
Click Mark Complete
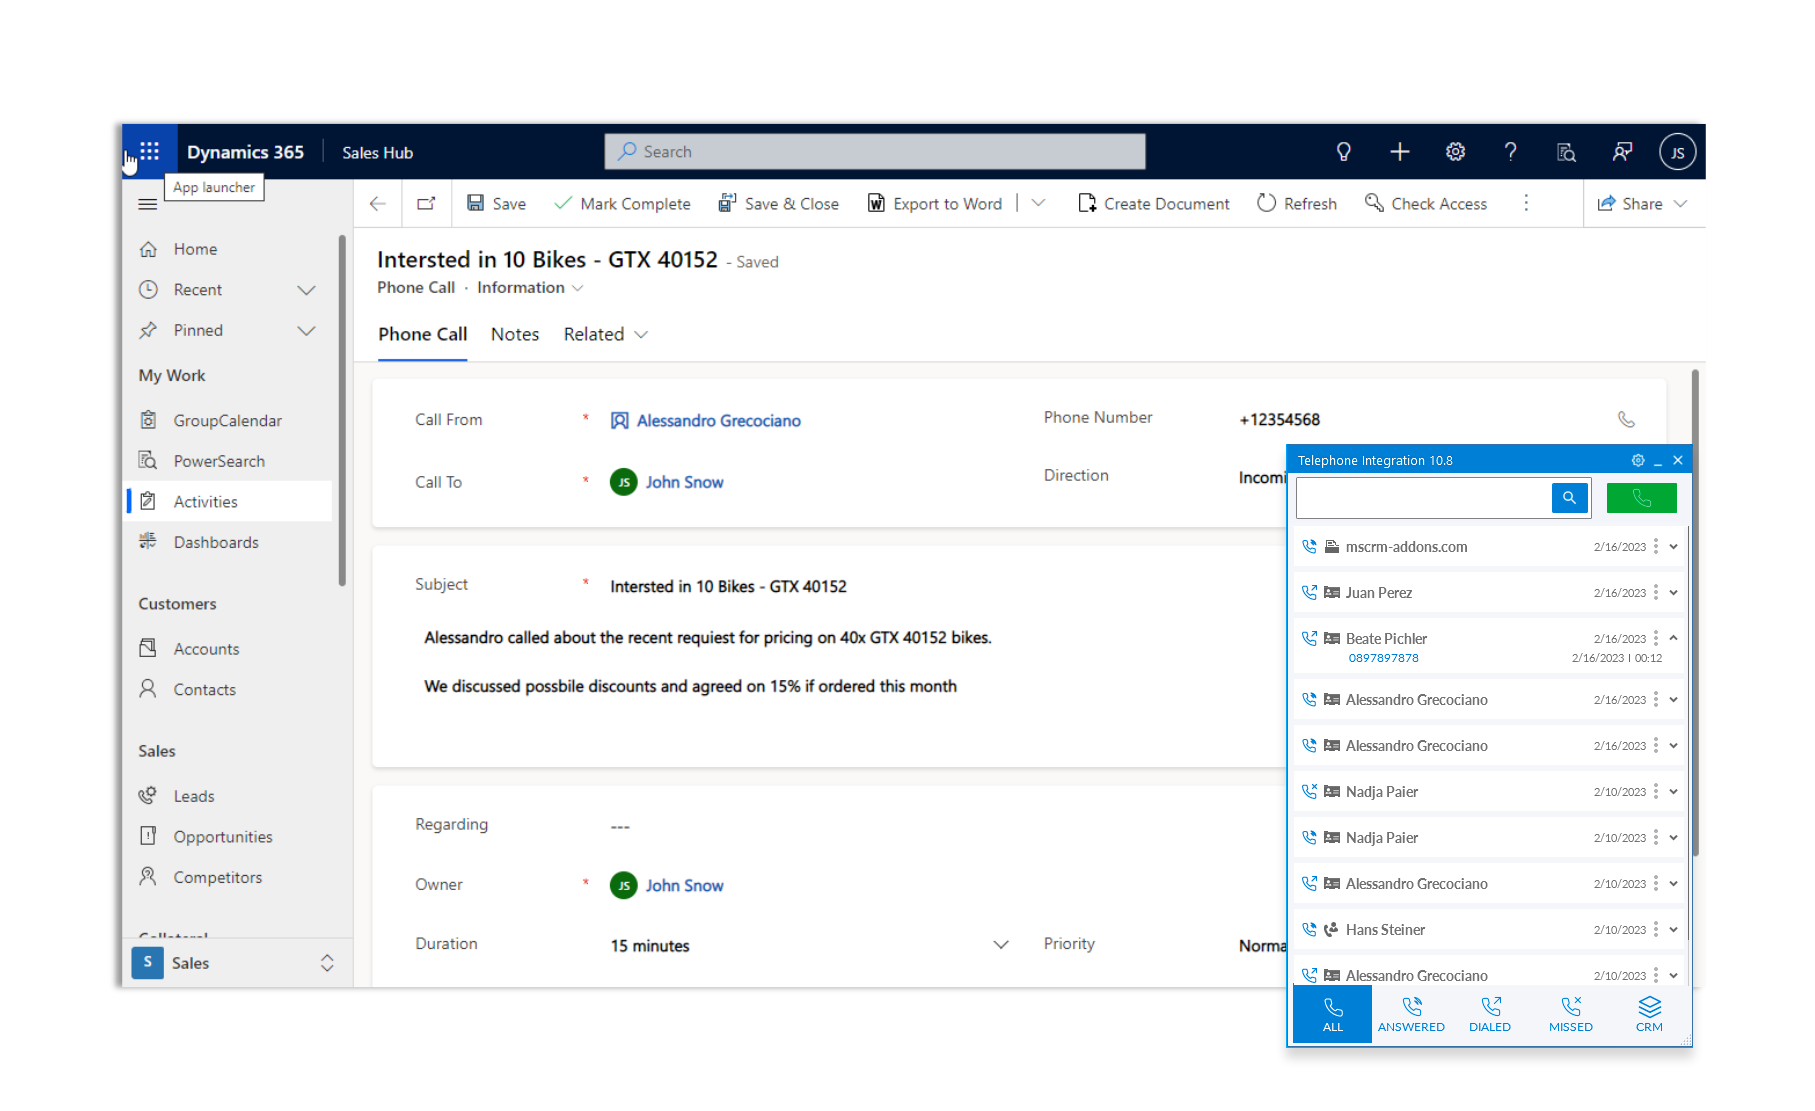[x=622, y=204]
